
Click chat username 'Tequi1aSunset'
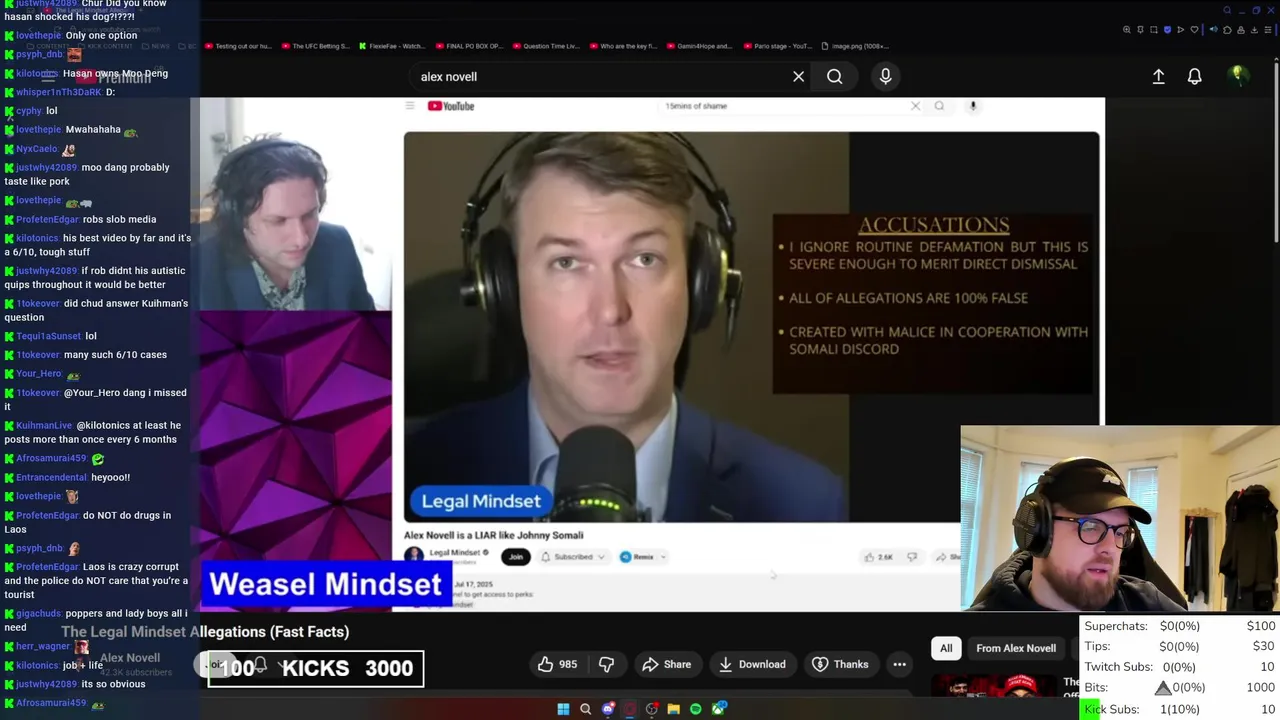coord(48,336)
